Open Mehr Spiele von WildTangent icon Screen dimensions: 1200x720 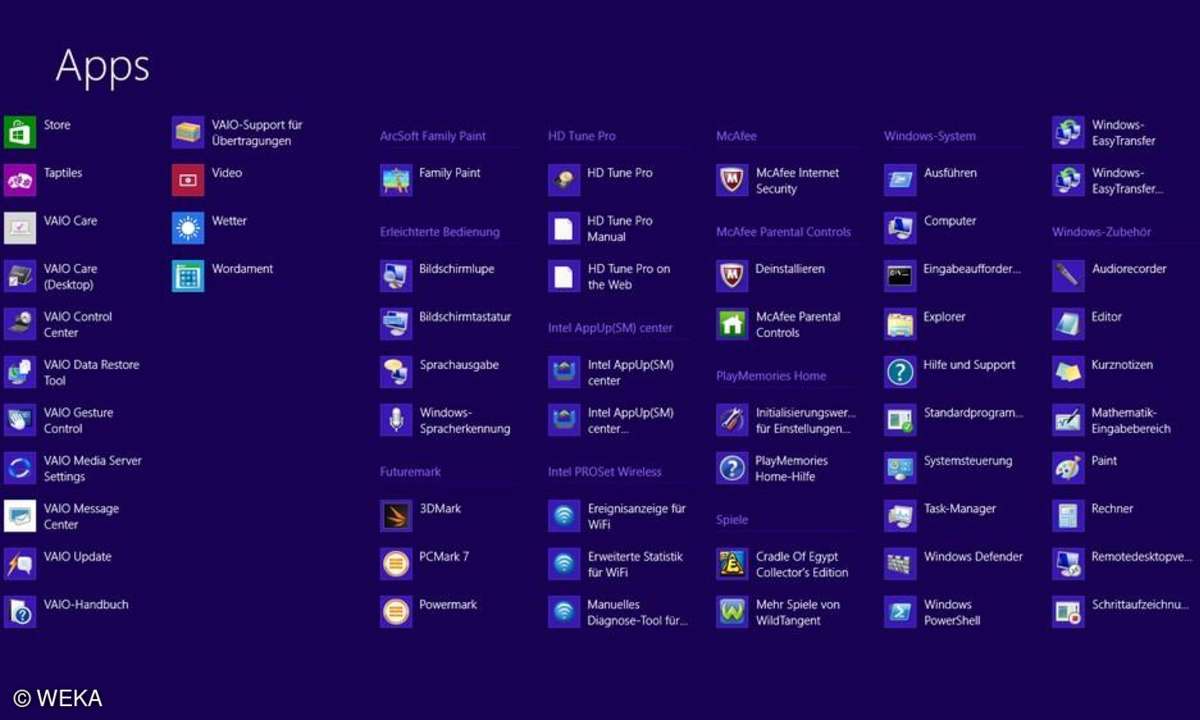tap(732, 612)
